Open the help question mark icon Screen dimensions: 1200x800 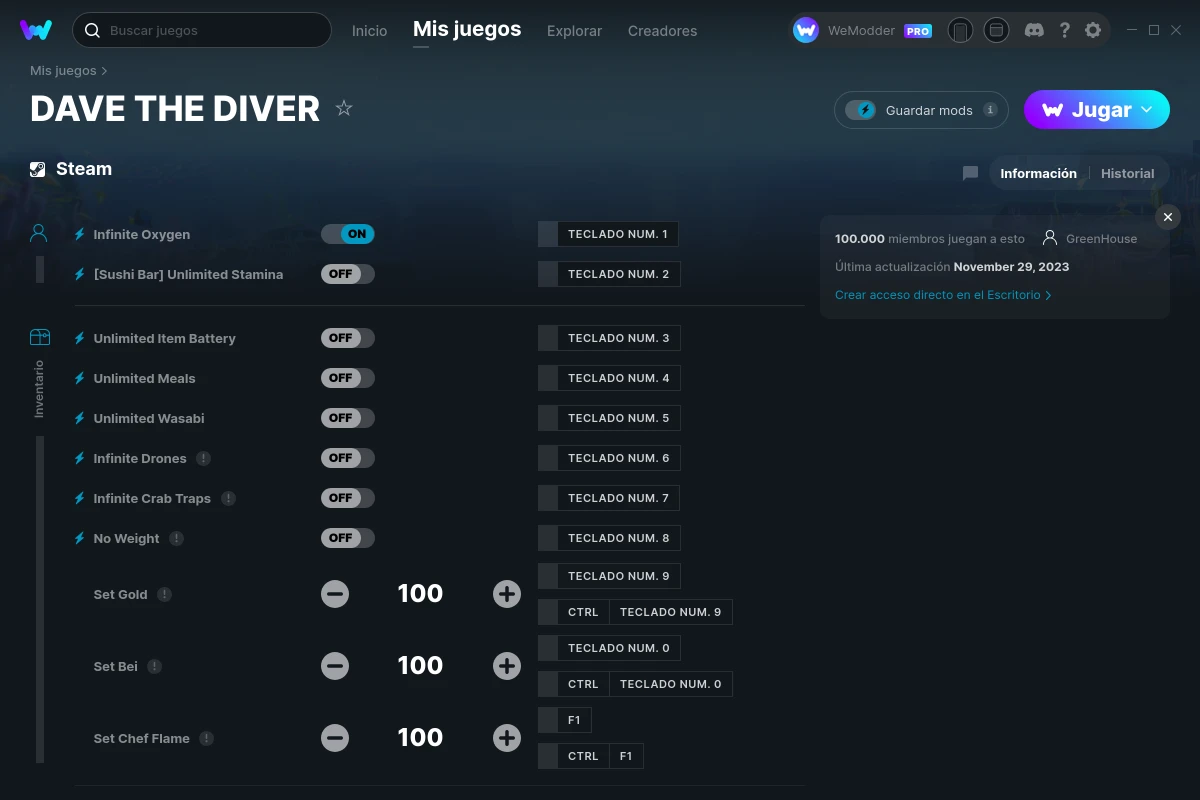[1065, 30]
